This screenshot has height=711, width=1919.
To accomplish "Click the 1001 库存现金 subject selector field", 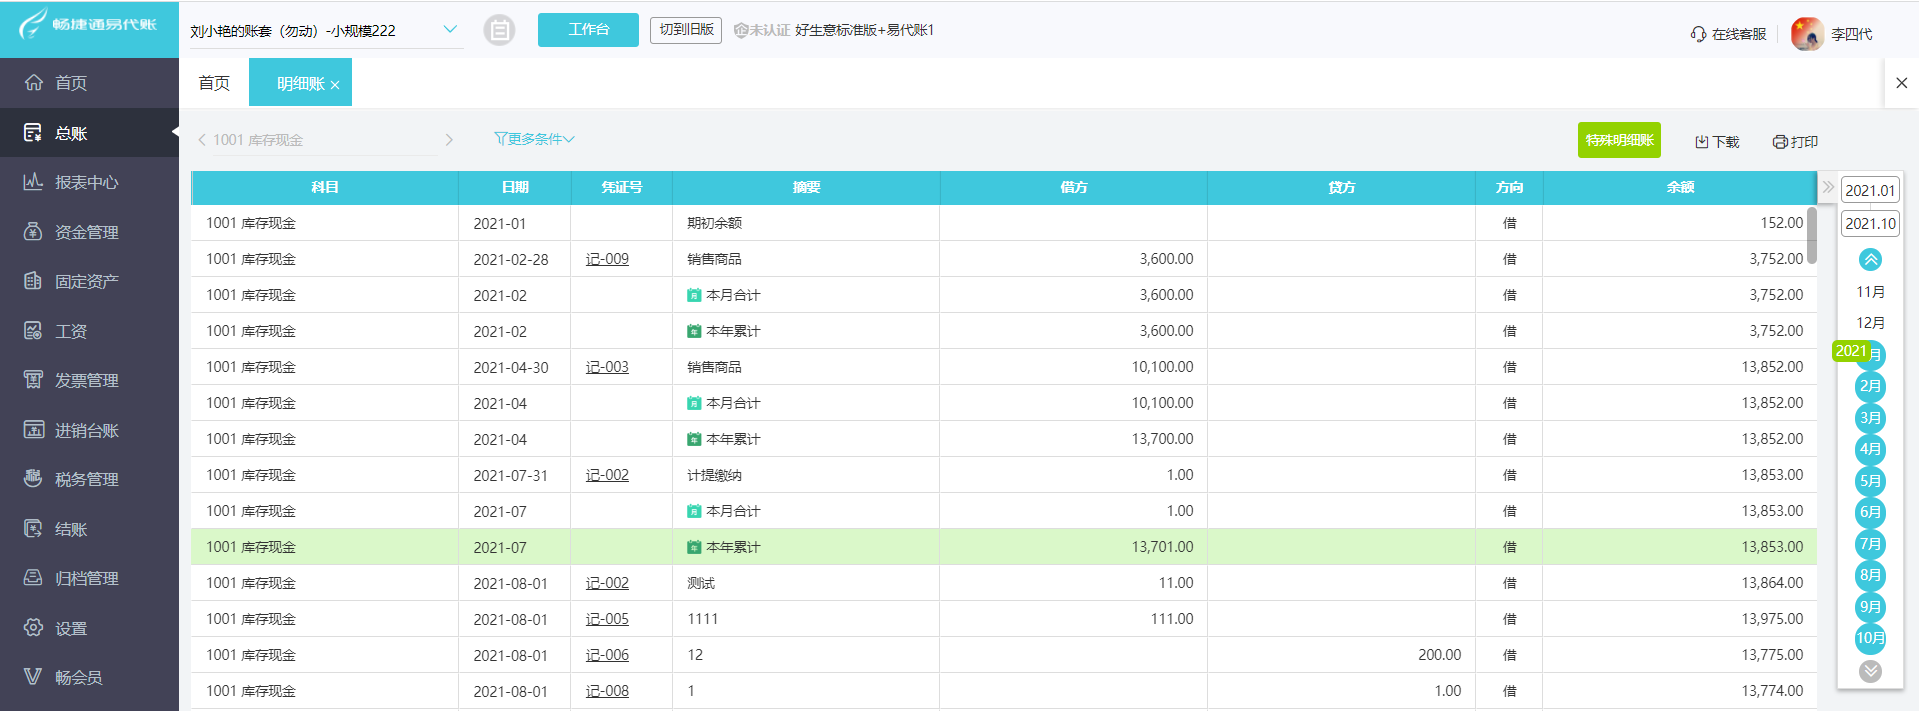I will click(x=325, y=140).
